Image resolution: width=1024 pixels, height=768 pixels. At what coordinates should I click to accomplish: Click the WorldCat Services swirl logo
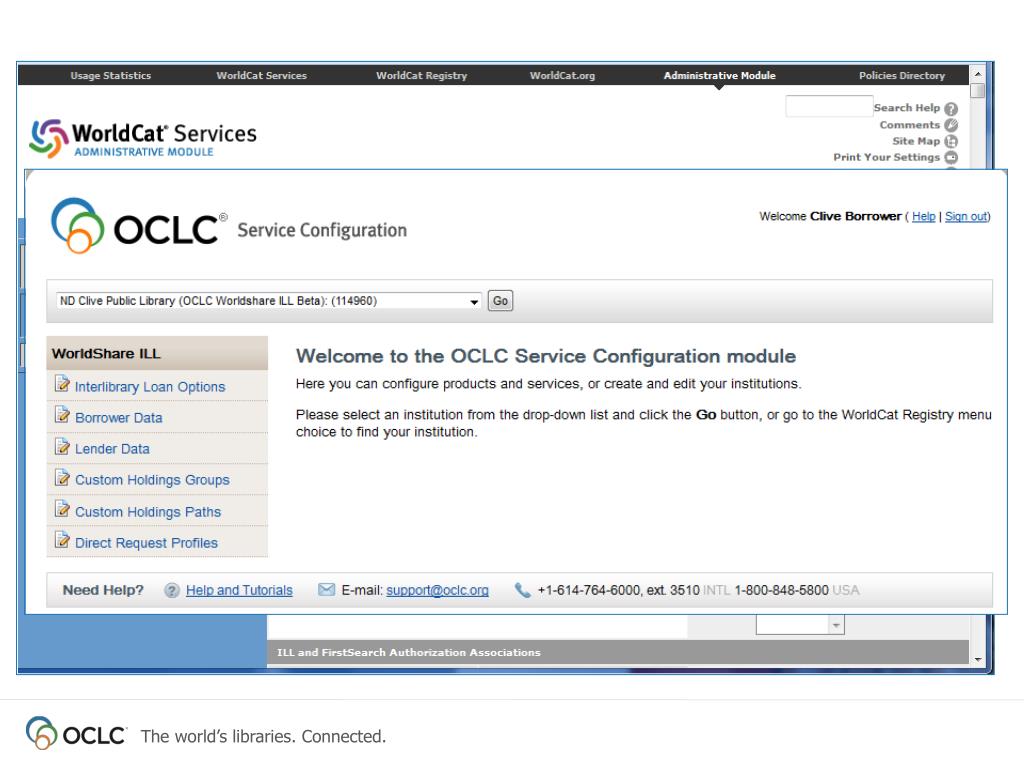[49, 138]
